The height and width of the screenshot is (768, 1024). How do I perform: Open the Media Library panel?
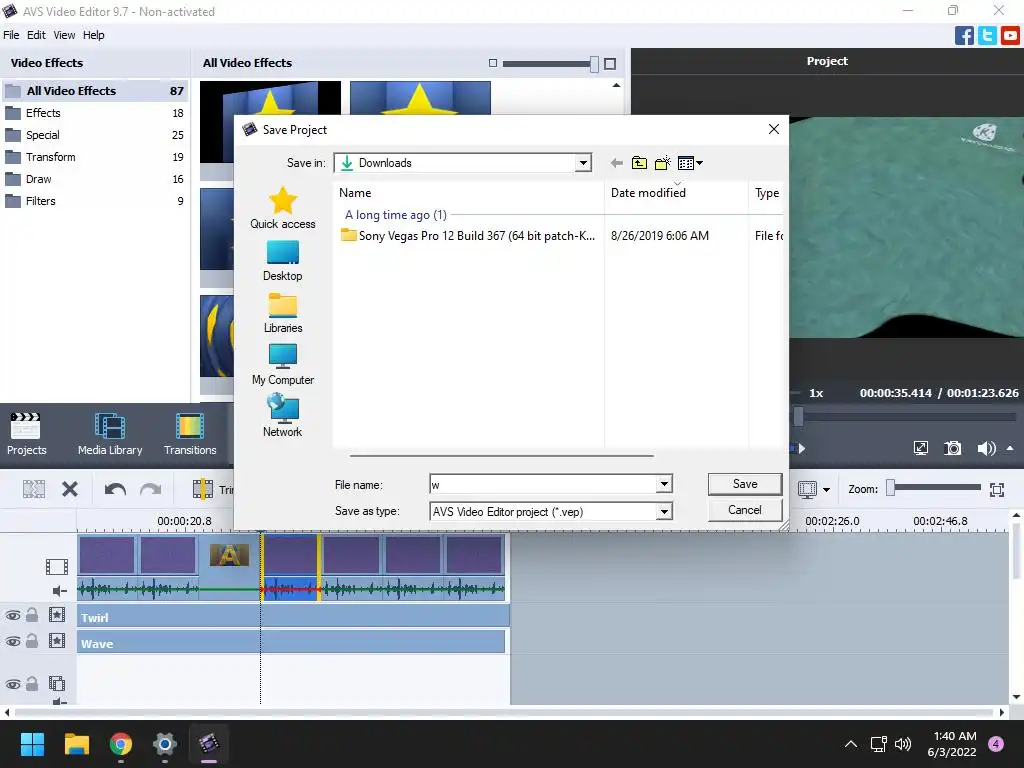coord(110,434)
